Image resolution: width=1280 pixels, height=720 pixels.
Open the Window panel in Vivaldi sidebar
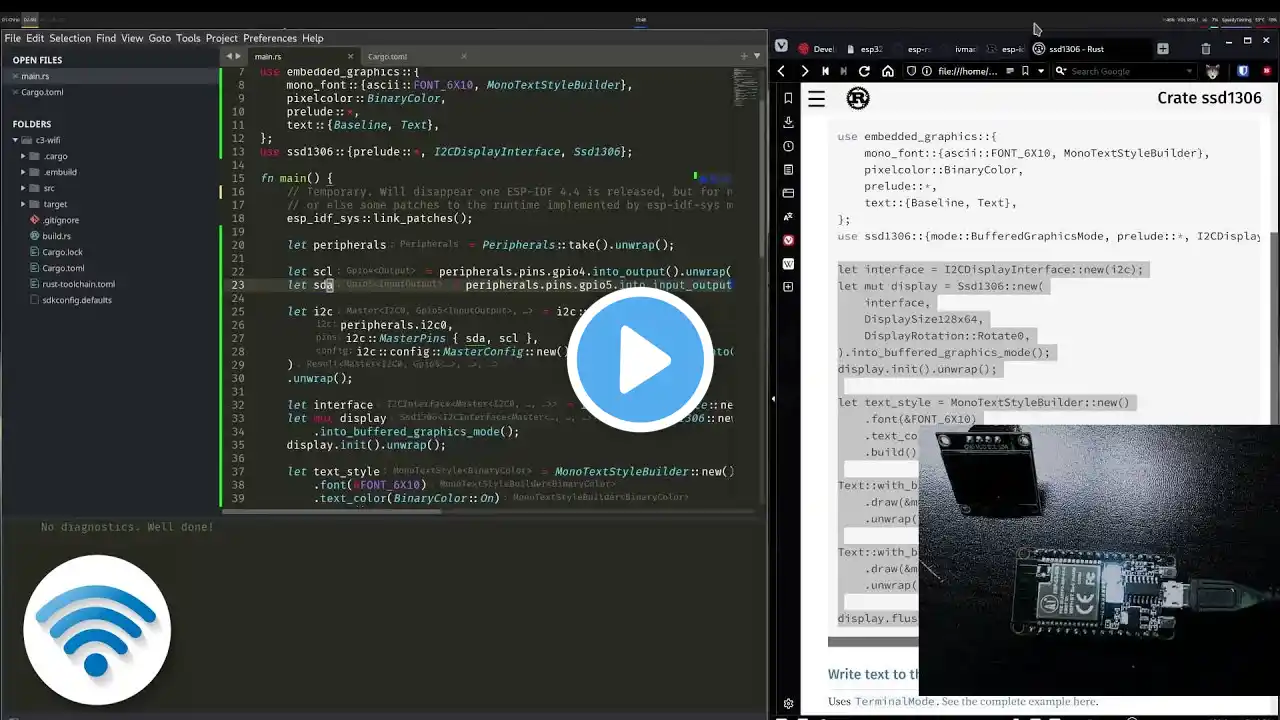pyautogui.click(x=788, y=193)
